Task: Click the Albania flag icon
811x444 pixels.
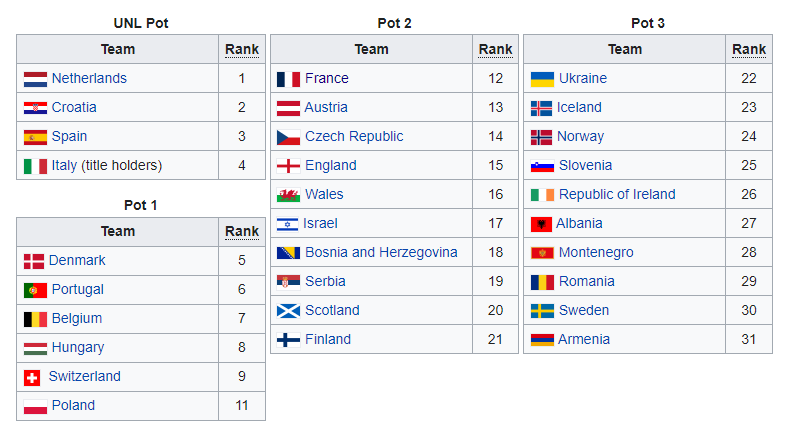Action: pos(542,224)
